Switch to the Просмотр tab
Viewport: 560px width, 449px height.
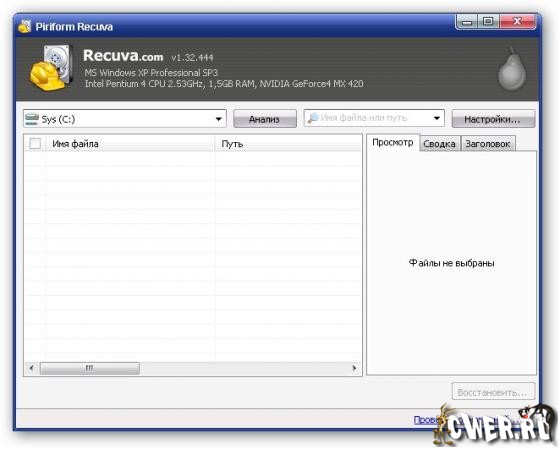click(392, 143)
